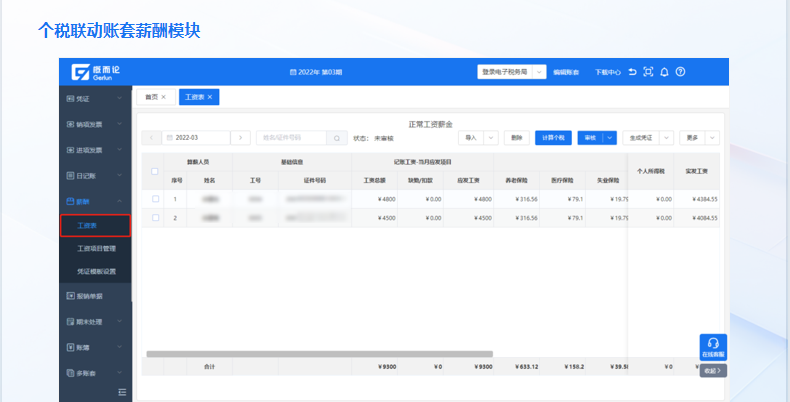Click the search magnifier icon
The width and height of the screenshot is (790, 402).
click(337, 138)
